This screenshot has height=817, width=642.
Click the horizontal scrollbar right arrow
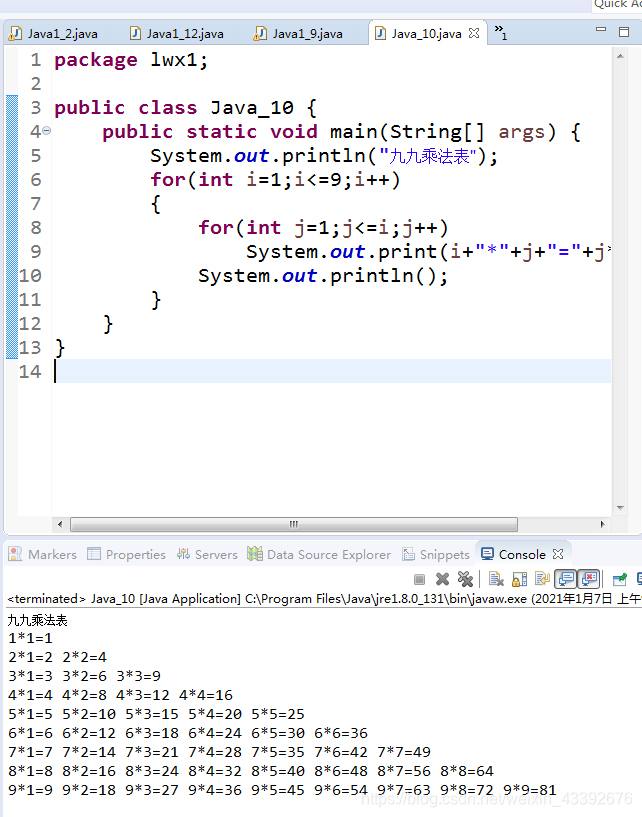pos(603,524)
